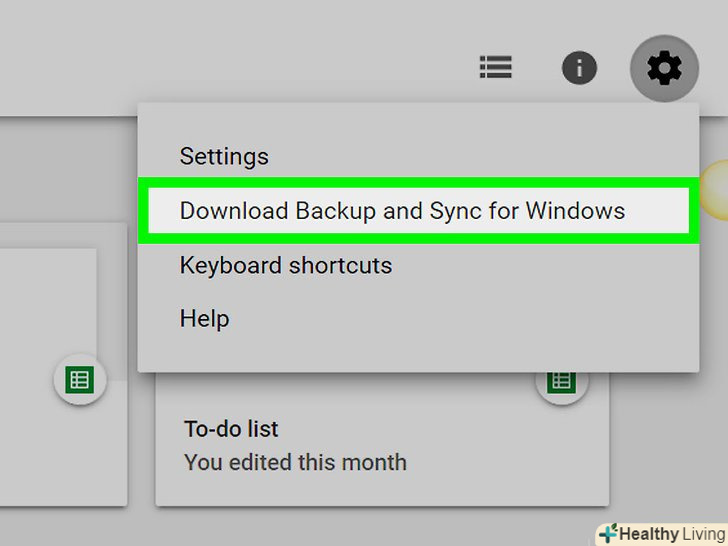The height and width of the screenshot is (546, 728).
Task: Click the Sheets icon on left file card
Action: (80, 379)
